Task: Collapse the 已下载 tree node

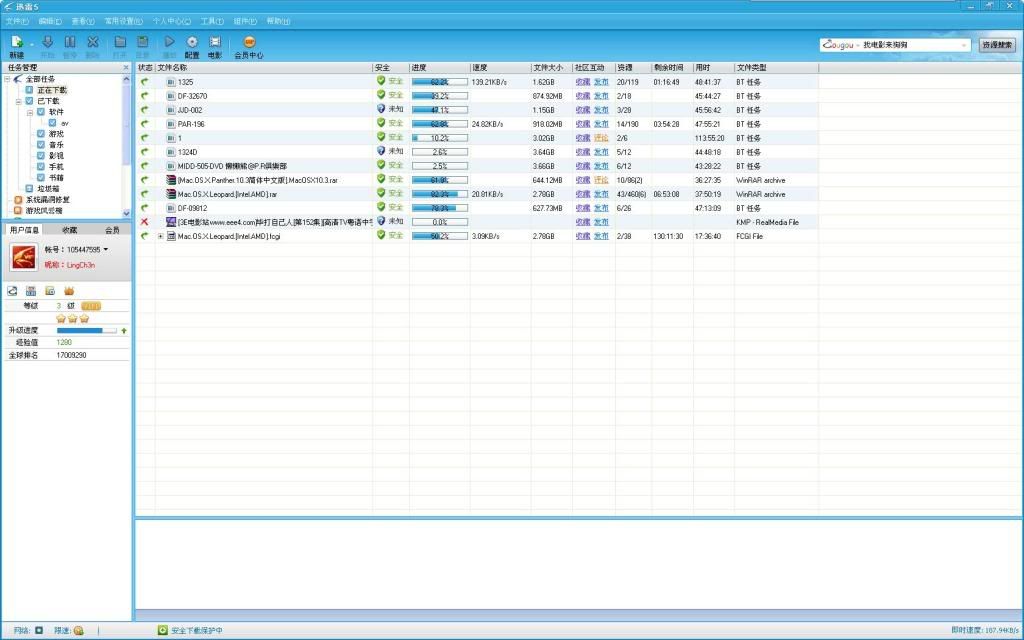Action: (18, 100)
